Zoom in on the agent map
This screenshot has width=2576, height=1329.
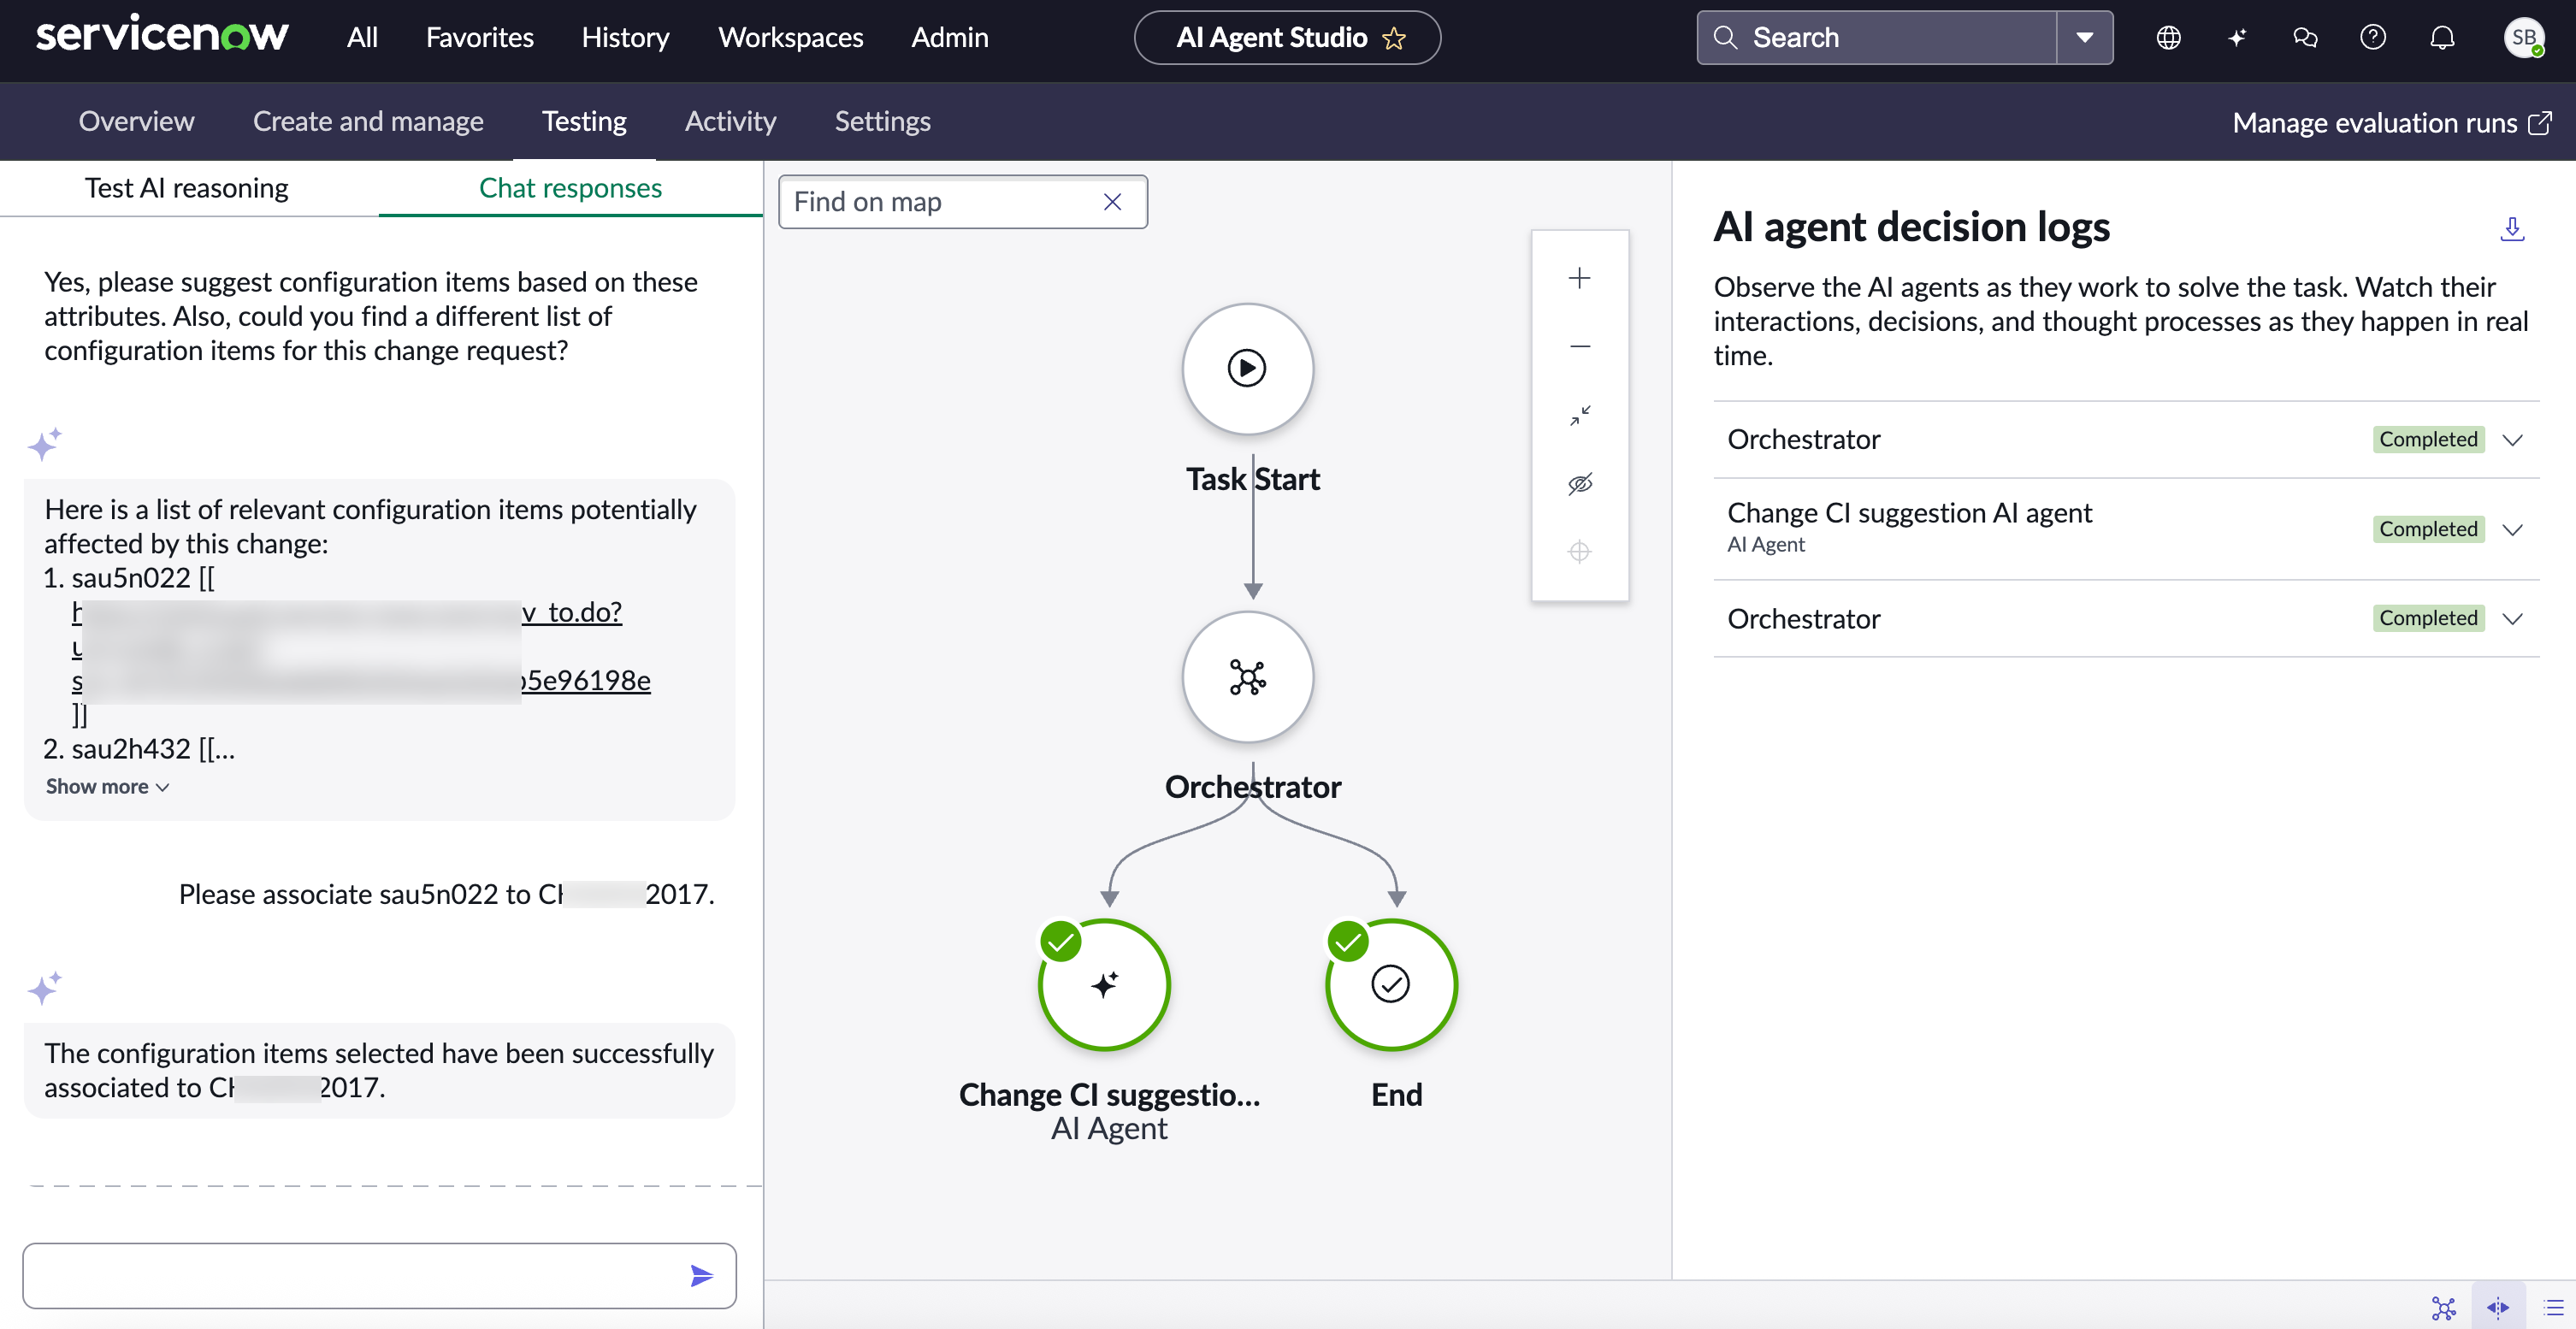point(1580,278)
